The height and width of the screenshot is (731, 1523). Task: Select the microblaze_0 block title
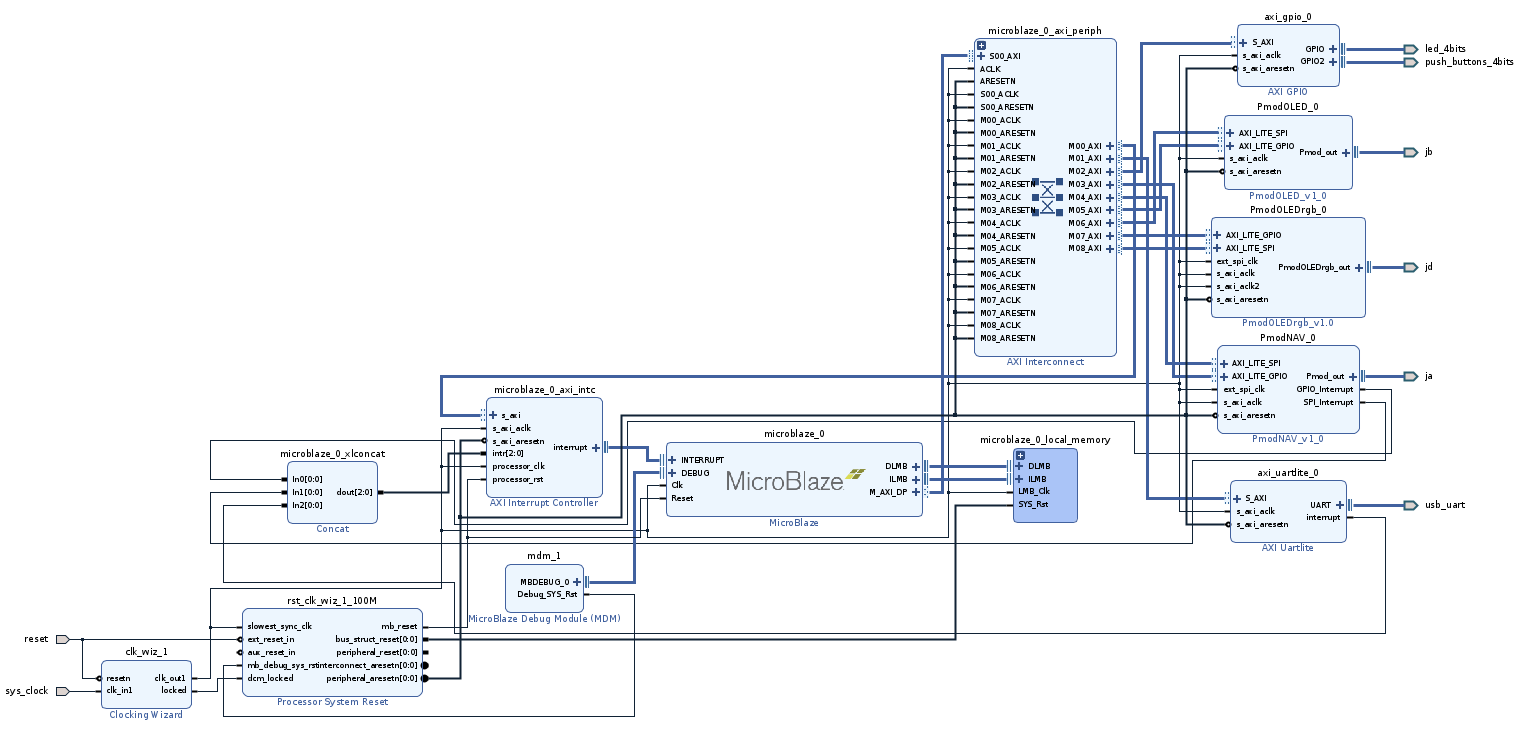pos(794,435)
